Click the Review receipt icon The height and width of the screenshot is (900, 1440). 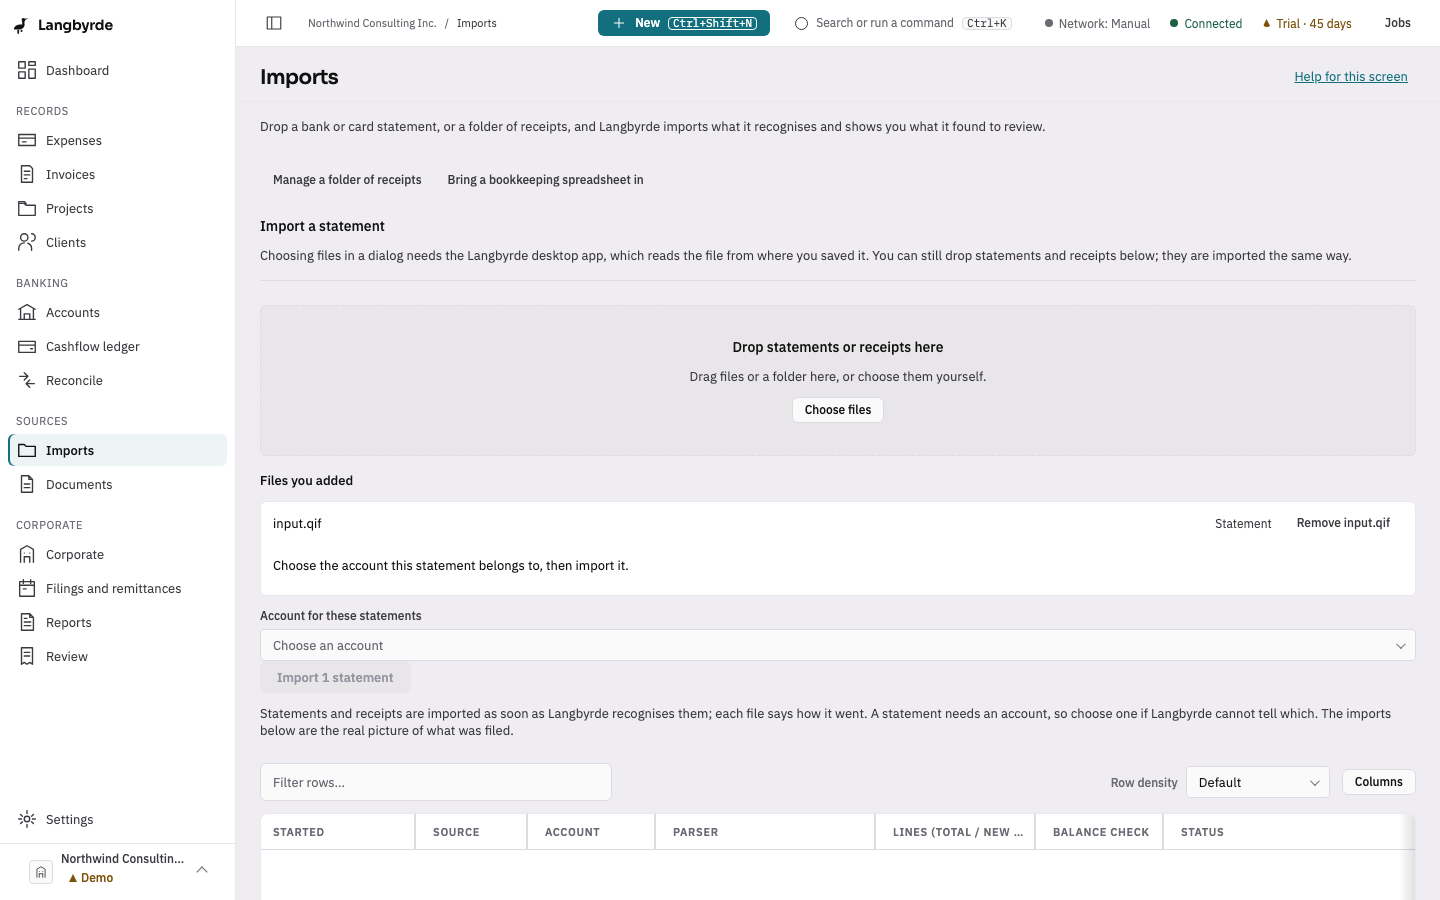27,656
